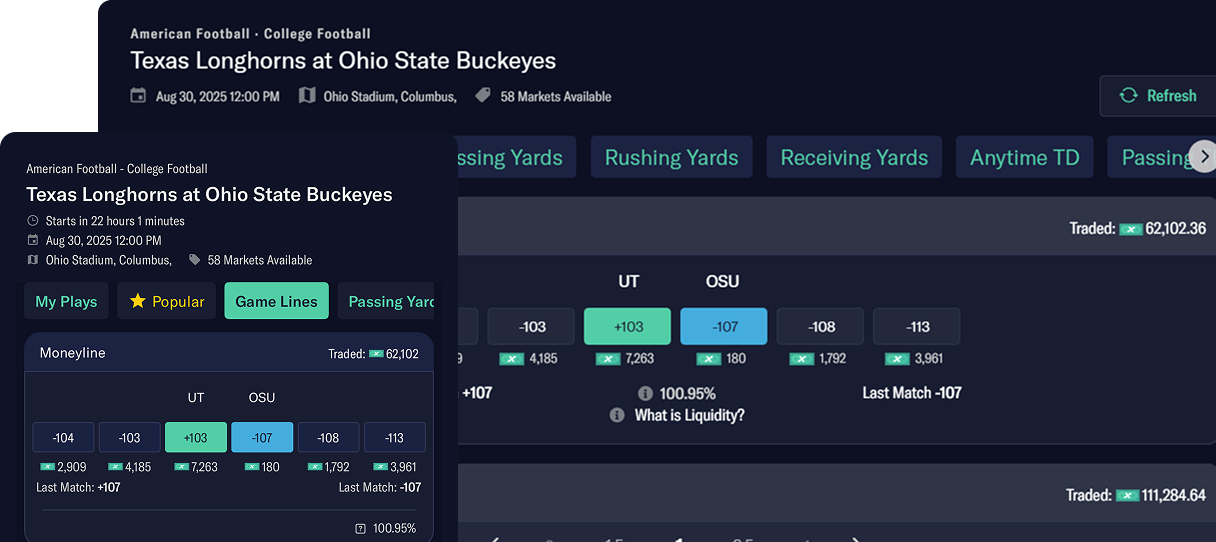Click the Refresh button
This screenshot has height=542, width=1216.
[1157, 96]
